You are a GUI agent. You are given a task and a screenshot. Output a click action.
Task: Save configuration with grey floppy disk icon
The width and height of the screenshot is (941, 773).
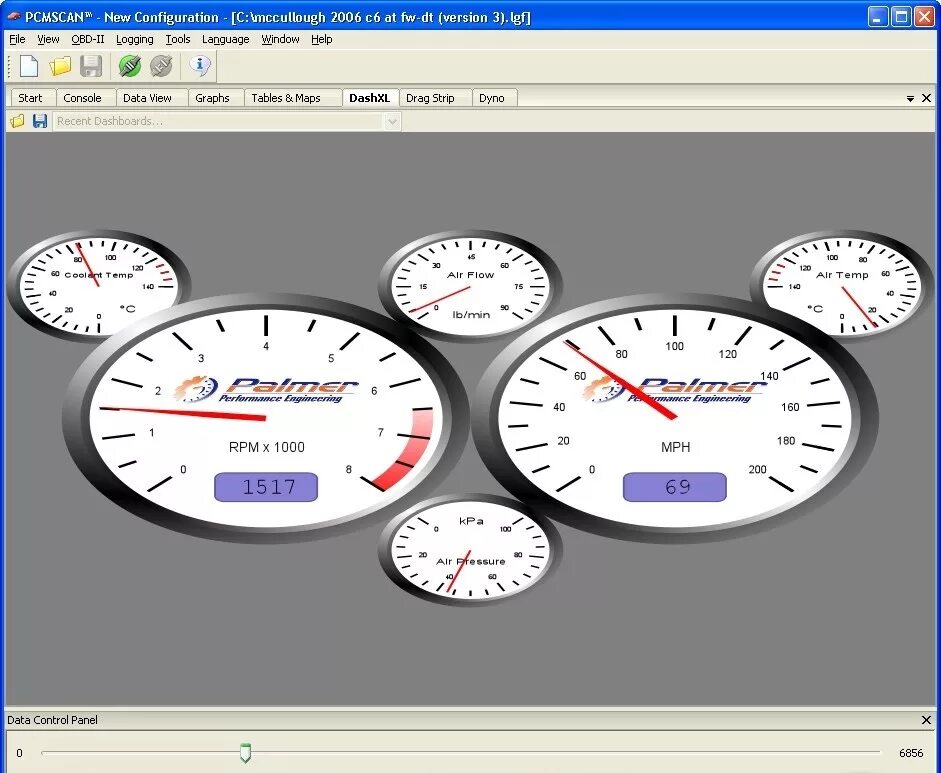click(x=91, y=66)
